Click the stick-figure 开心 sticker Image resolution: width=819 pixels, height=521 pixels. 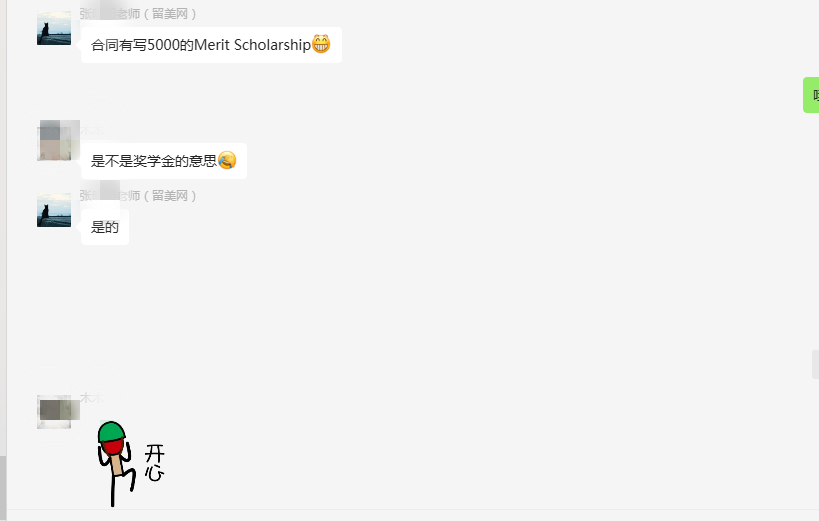(x=131, y=464)
